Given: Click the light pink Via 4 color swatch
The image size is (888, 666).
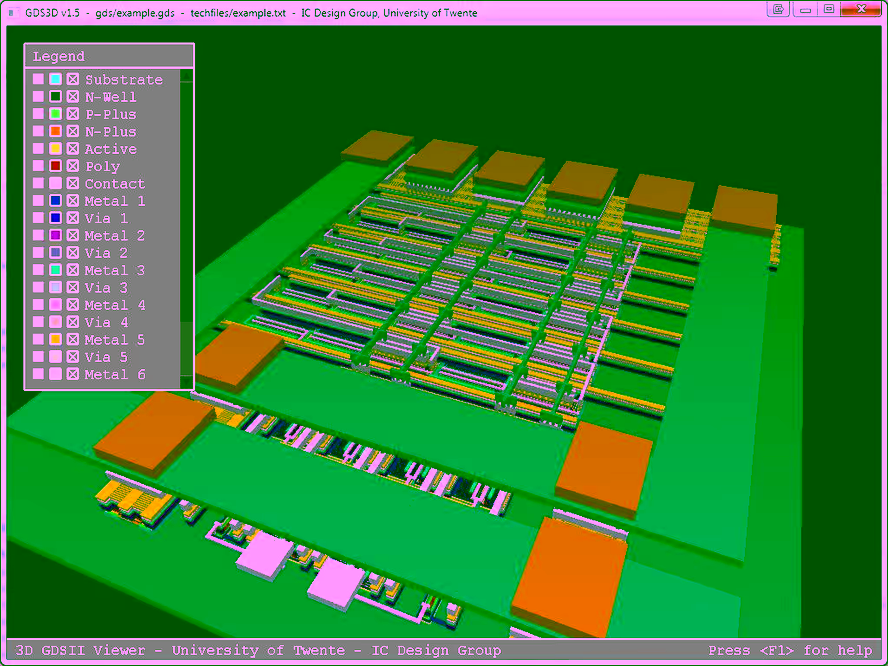Looking at the screenshot, I should click(x=55, y=322).
